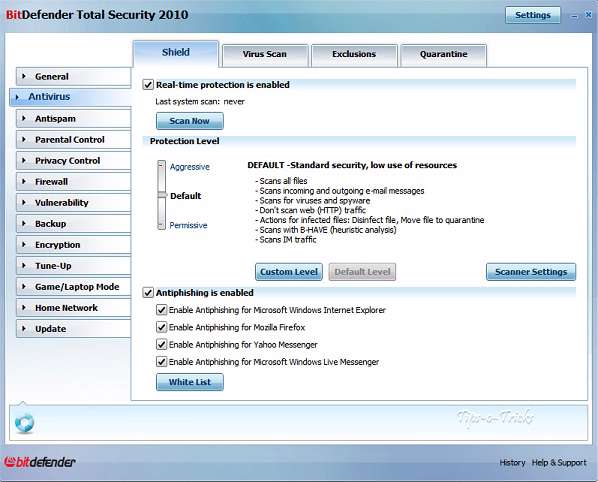Expand the Encryption section arrow

coord(24,244)
